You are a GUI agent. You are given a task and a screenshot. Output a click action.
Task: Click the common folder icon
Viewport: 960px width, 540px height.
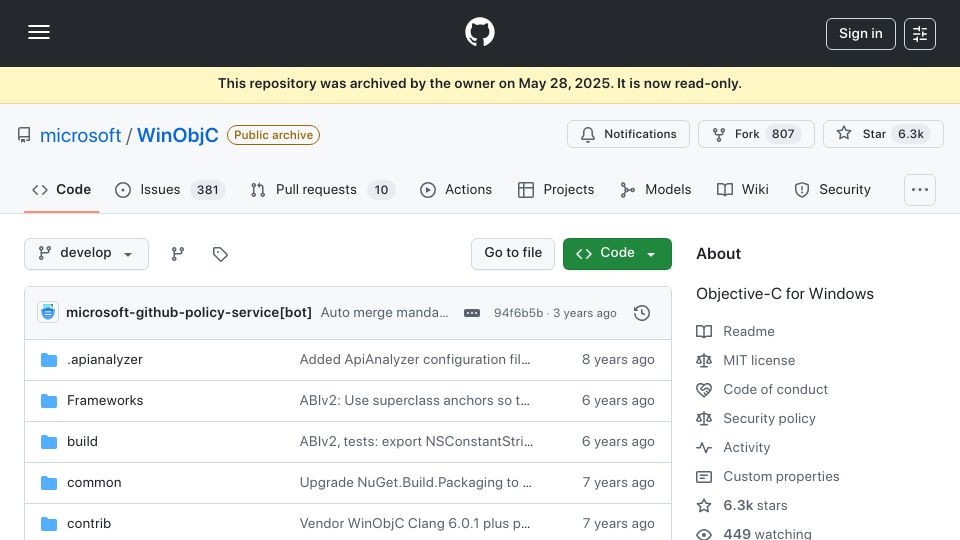[49, 483]
